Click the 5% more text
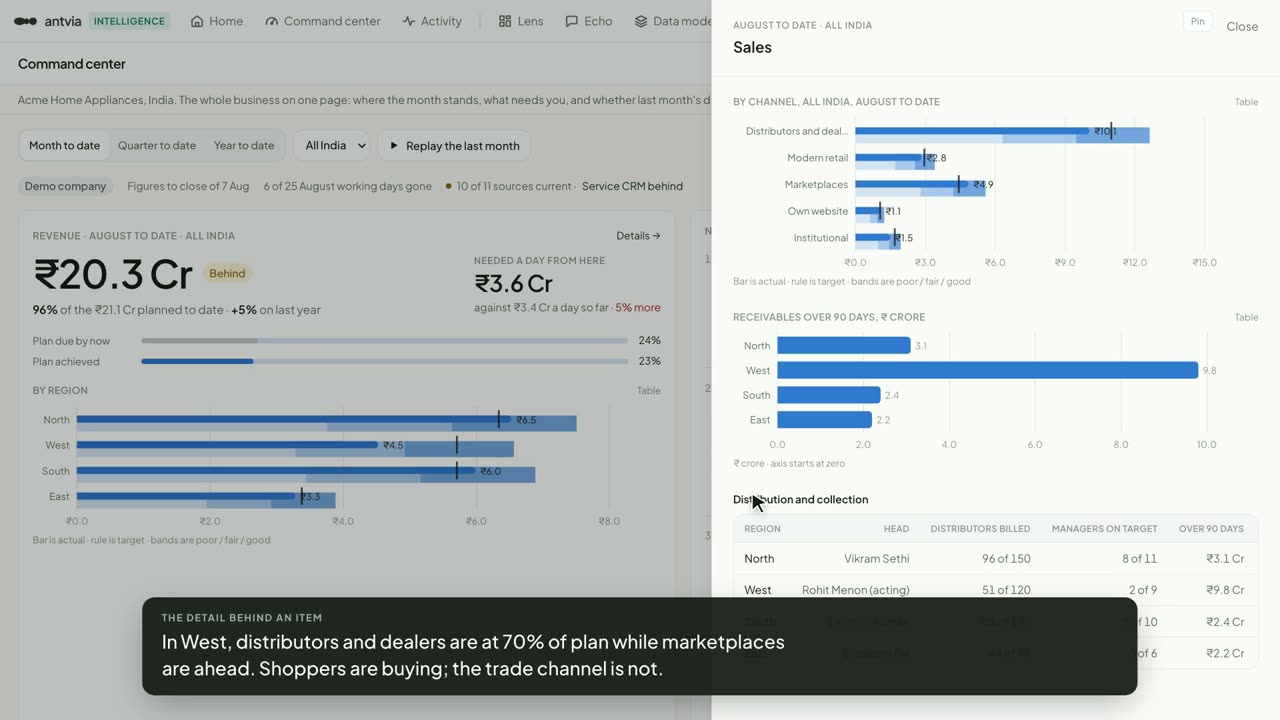The height and width of the screenshot is (720, 1280). pyautogui.click(x=638, y=308)
